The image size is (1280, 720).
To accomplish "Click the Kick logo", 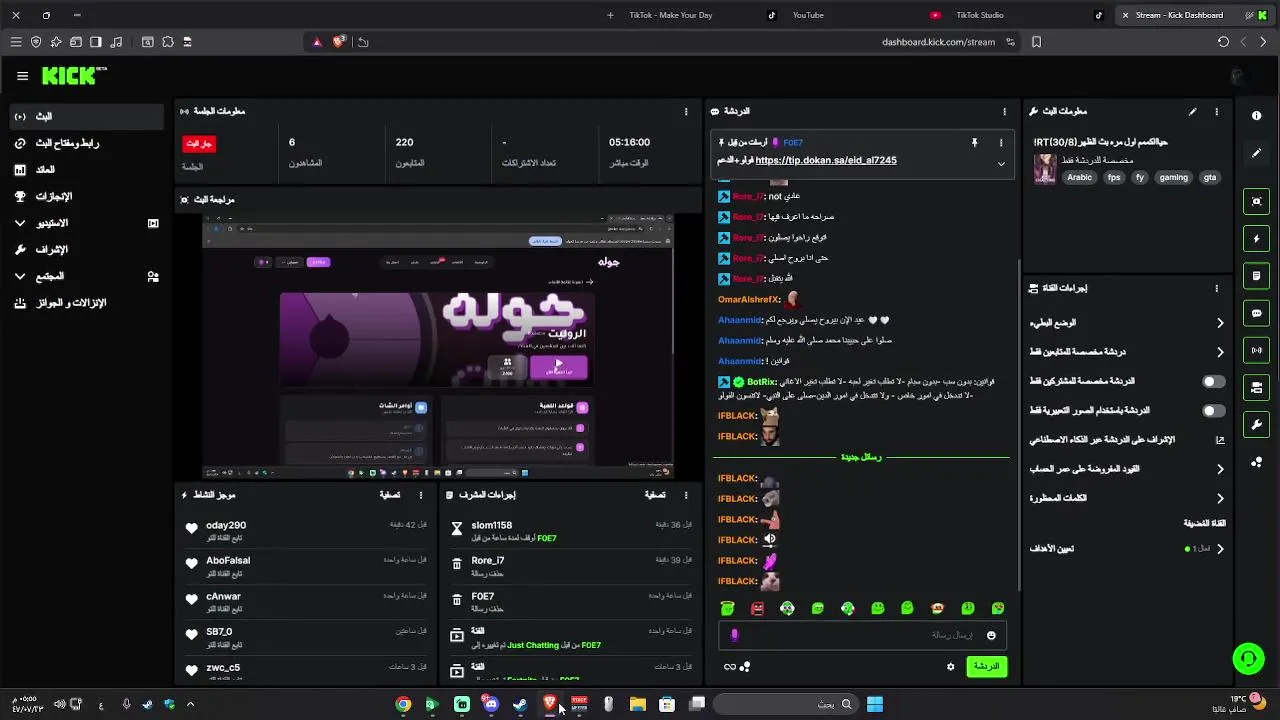I will pyautogui.click(x=74, y=75).
